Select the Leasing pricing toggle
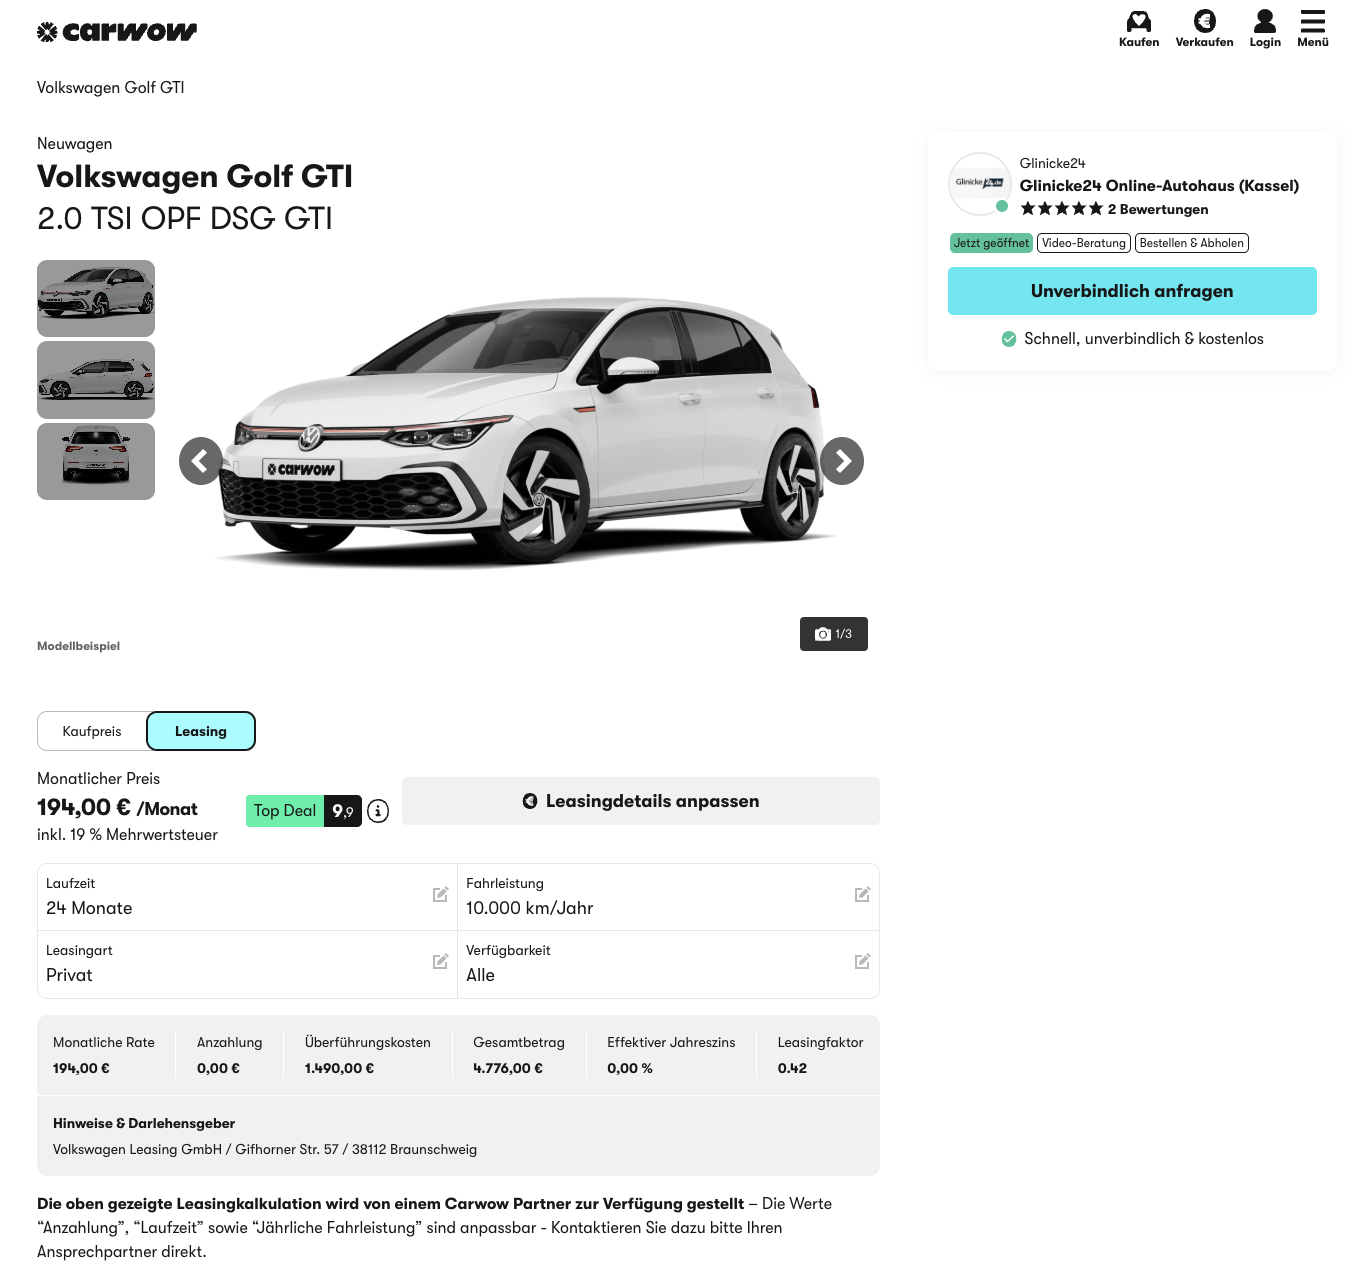 201,731
